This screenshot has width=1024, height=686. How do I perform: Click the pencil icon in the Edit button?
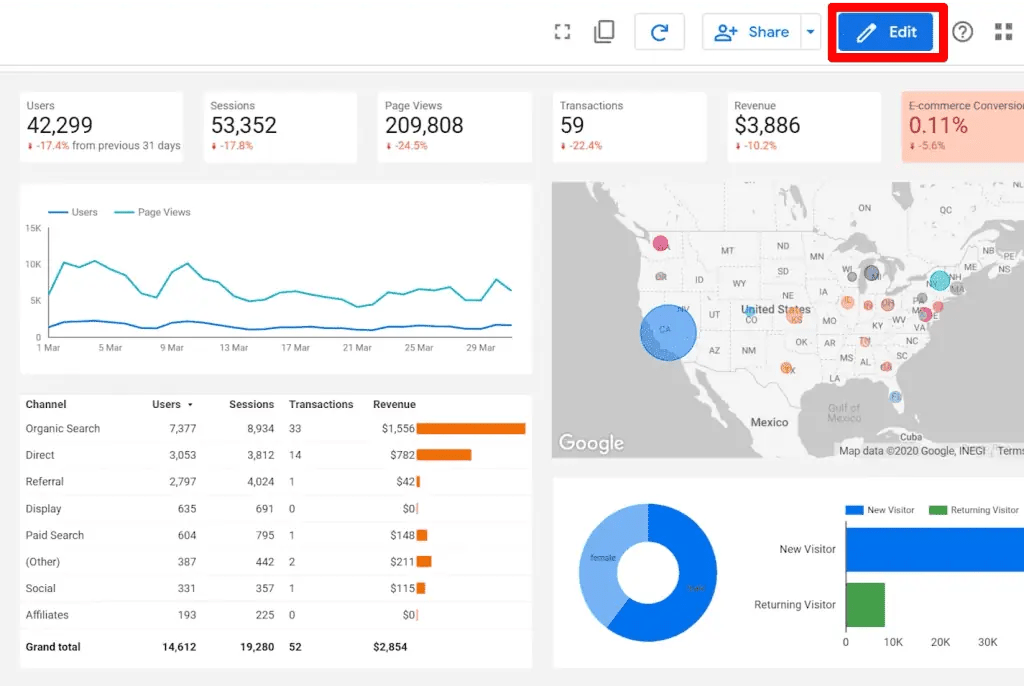pos(869,31)
